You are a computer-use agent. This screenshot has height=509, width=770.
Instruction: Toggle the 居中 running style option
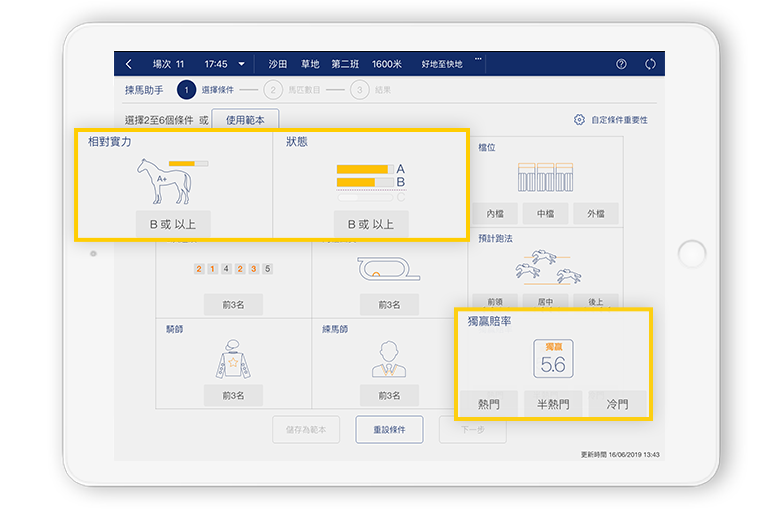click(546, 301)
